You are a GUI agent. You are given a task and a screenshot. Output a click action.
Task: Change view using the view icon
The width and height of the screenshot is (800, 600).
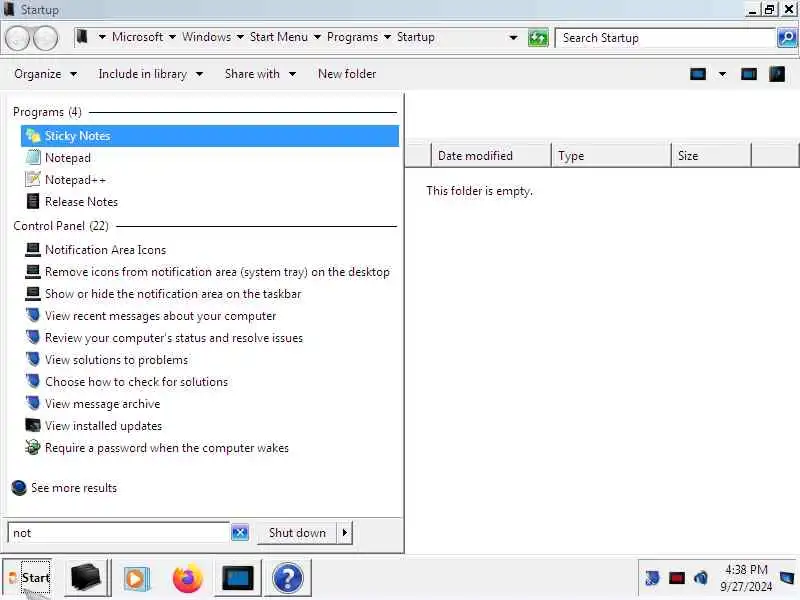(x=697, y=74)
